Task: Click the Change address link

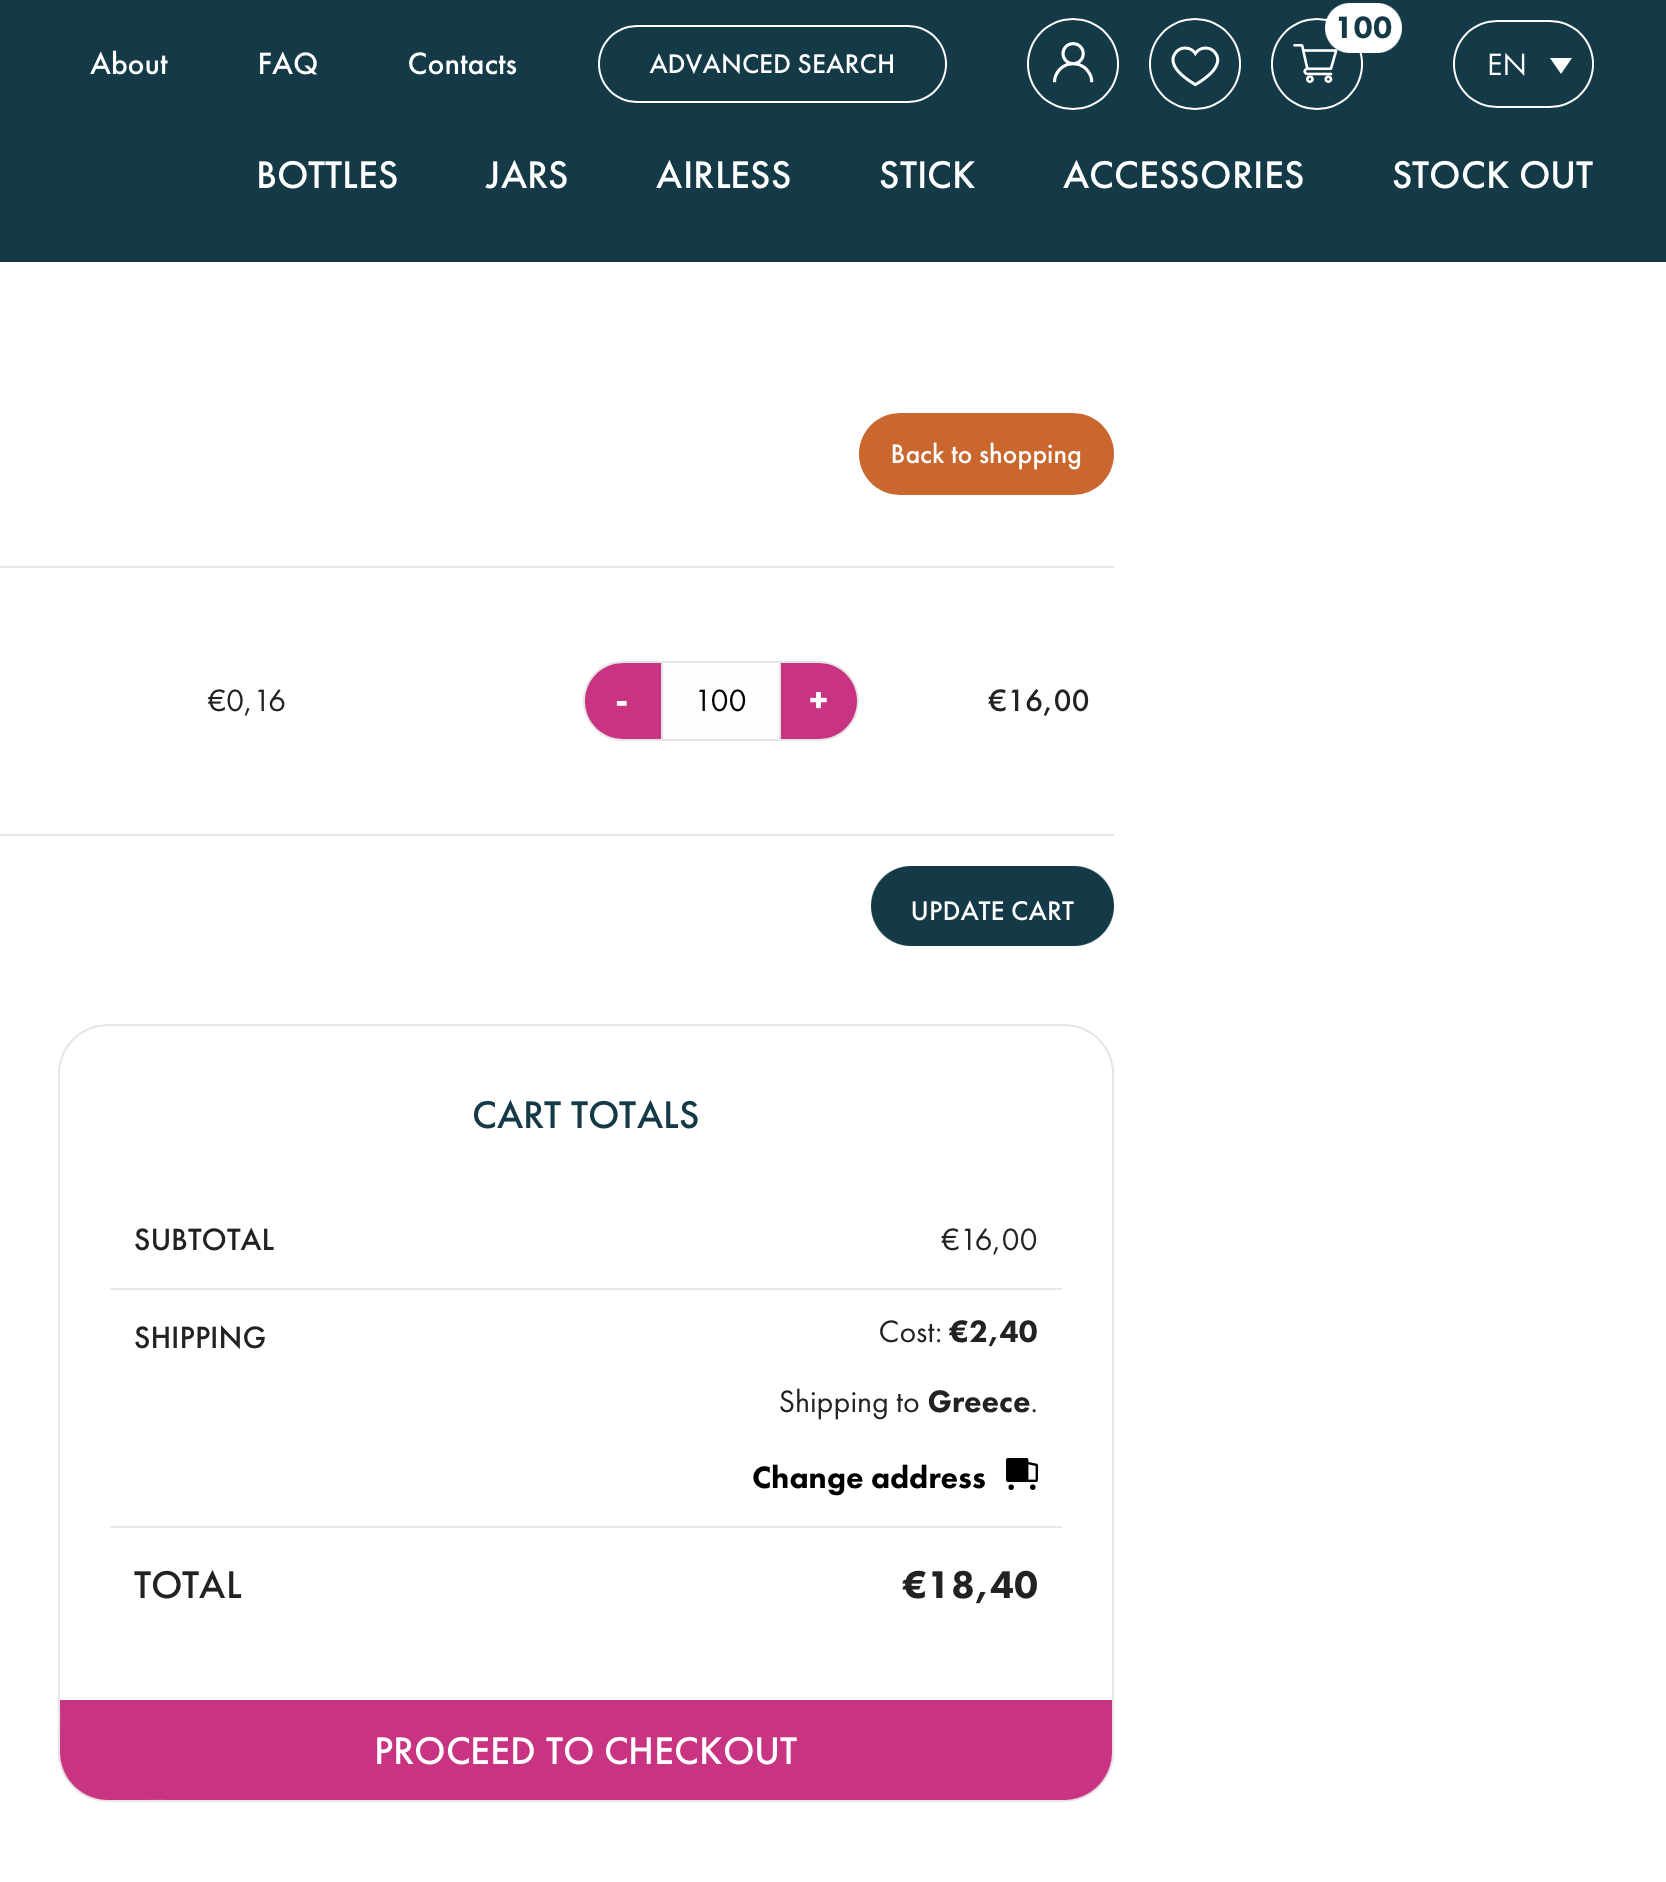Action: [868, 1477]
